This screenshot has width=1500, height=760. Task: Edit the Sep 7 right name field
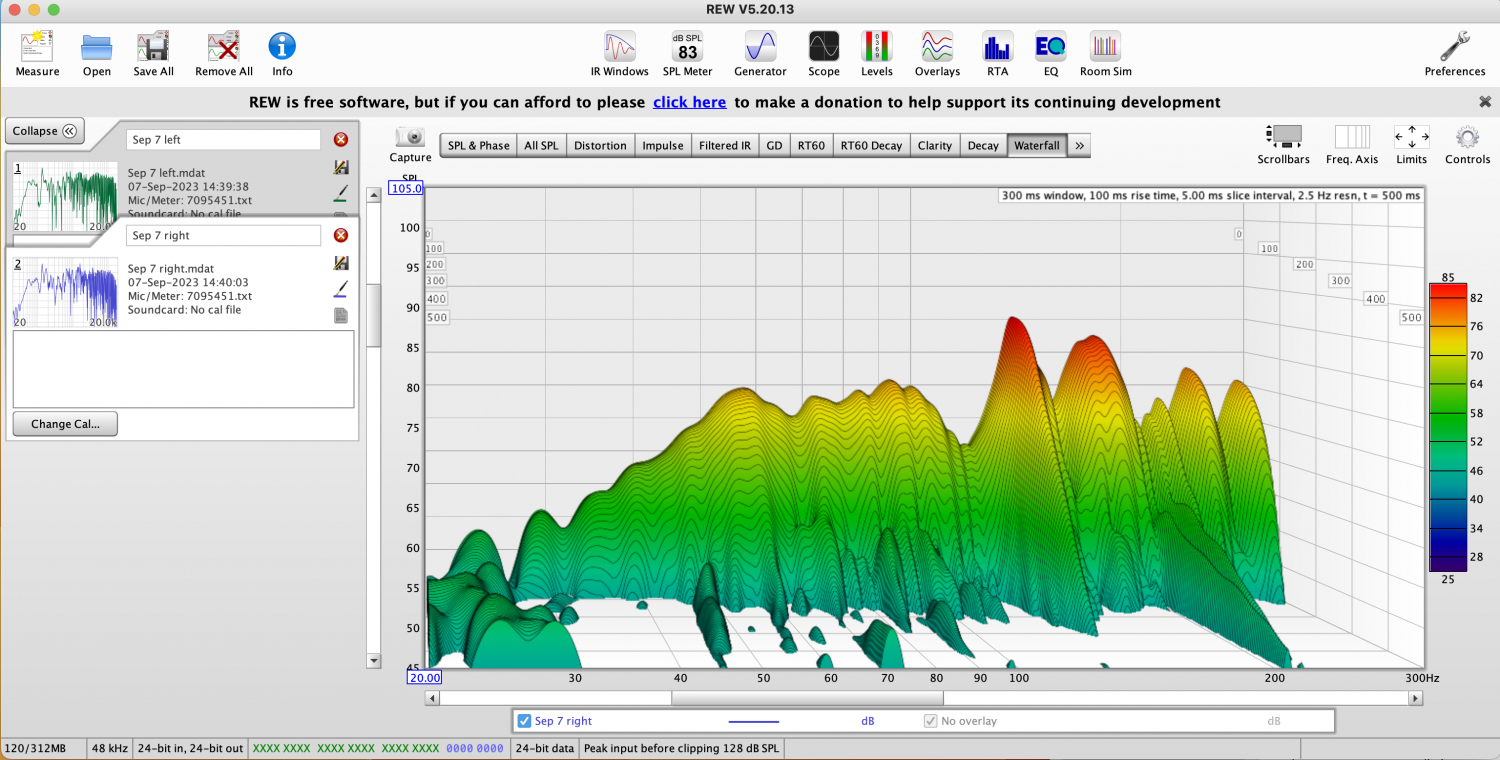click(x=224, y=236)
